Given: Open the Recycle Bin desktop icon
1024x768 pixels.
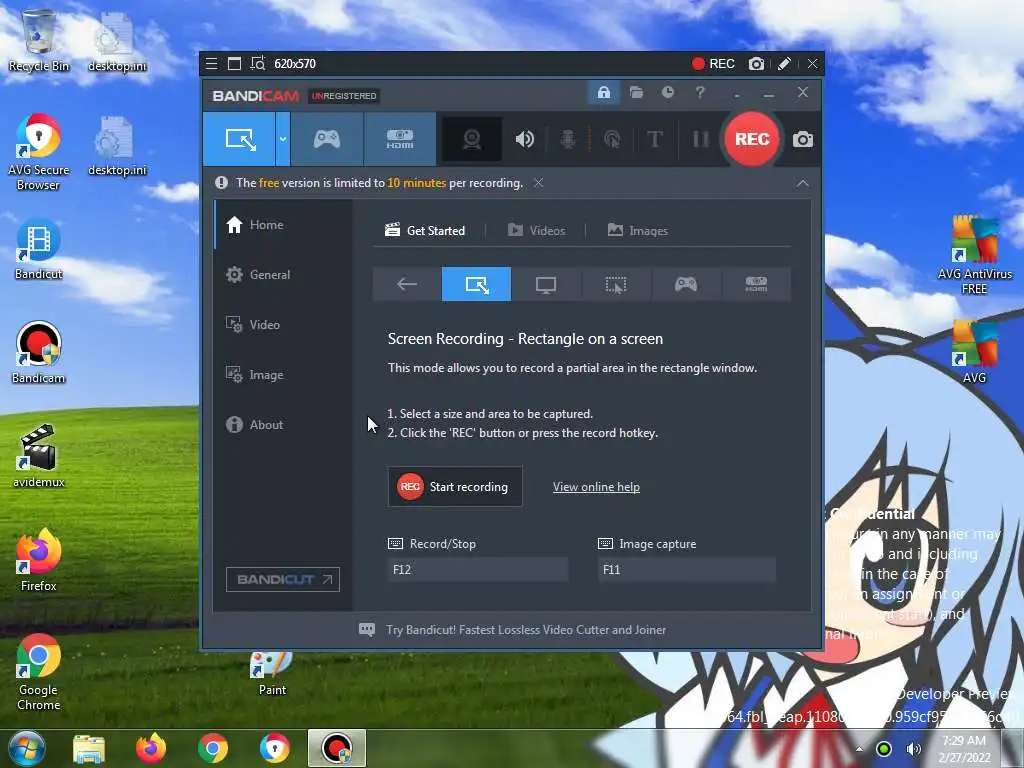Looking at the screenshot, I should (x=39, y=40).
